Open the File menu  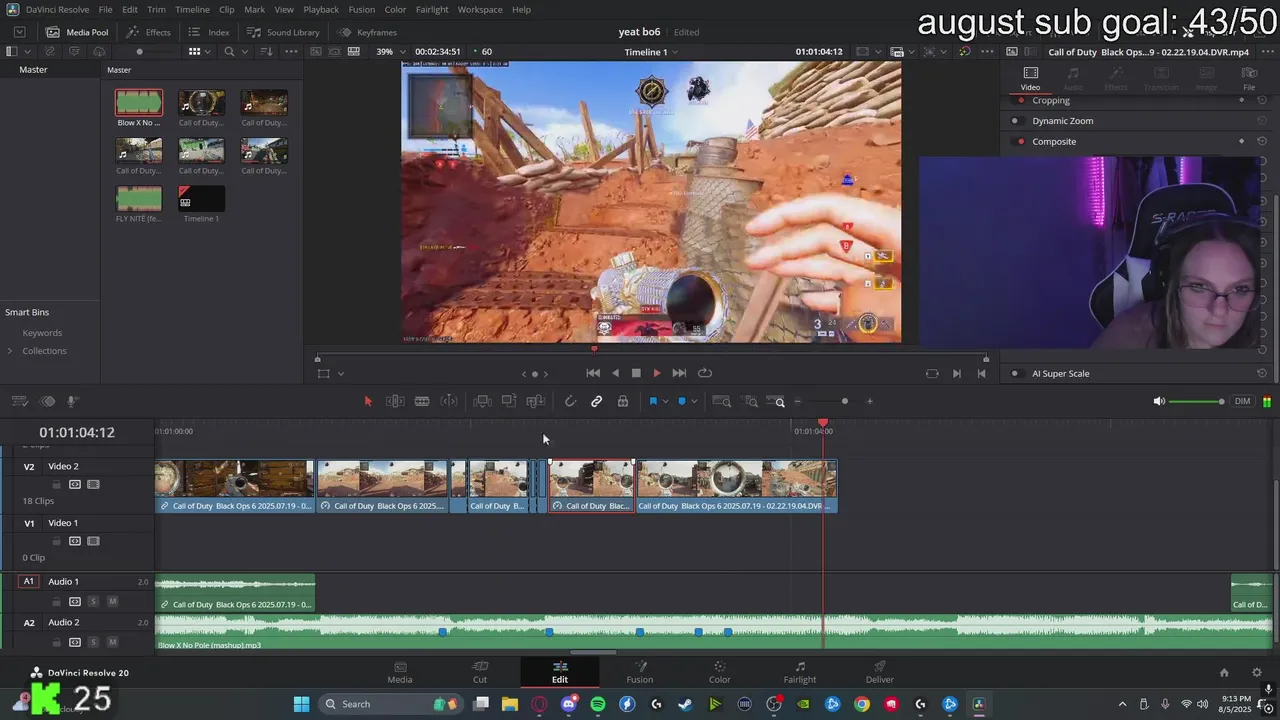(105, 9)
